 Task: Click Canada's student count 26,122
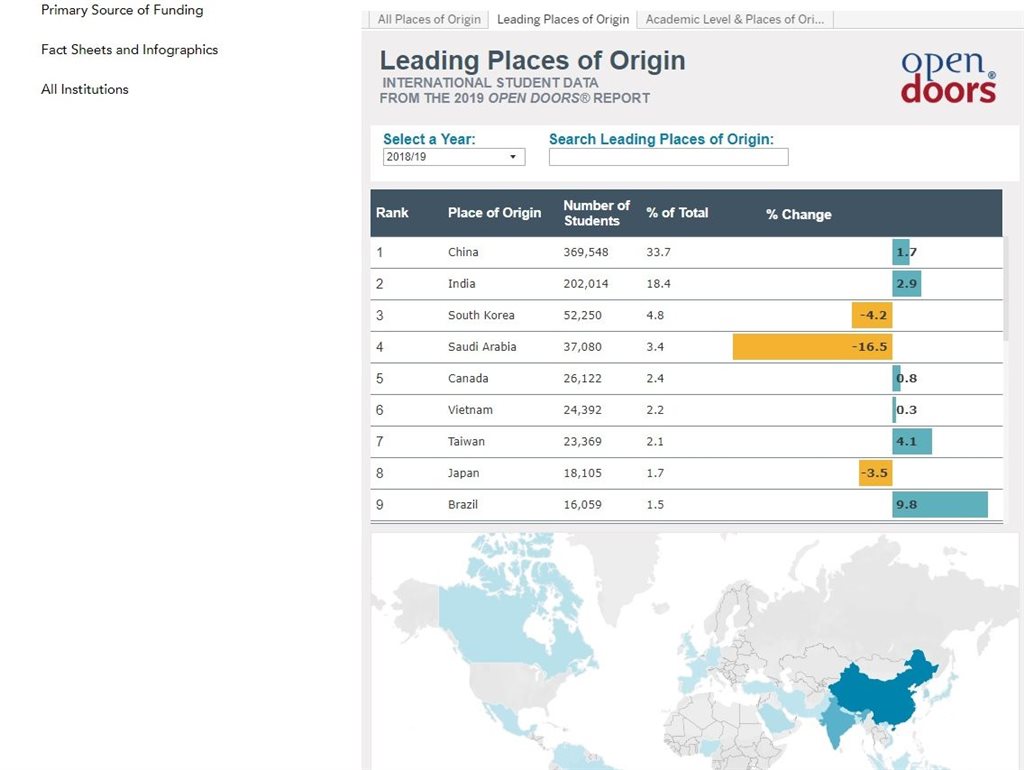[x=583, y=379]
